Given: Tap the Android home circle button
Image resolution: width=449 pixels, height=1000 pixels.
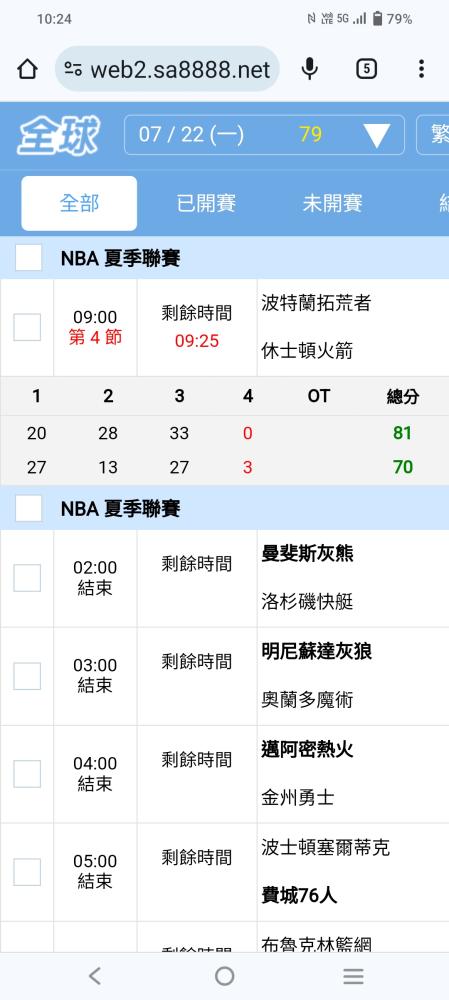Looking at the screenshot, I should tap(224, 976).
